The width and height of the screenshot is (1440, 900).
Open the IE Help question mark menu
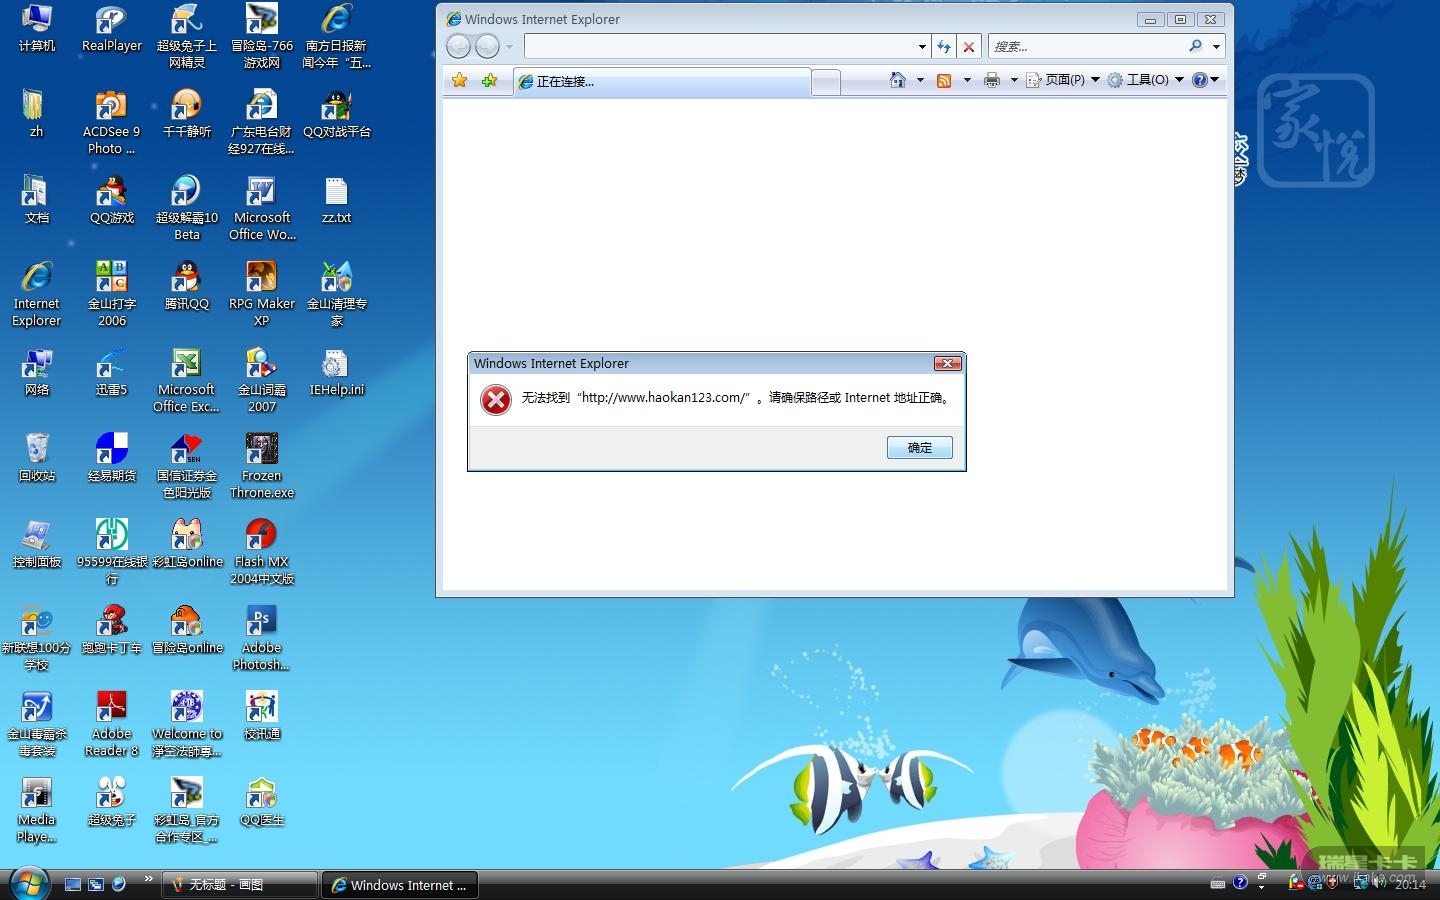(1205, 80)
